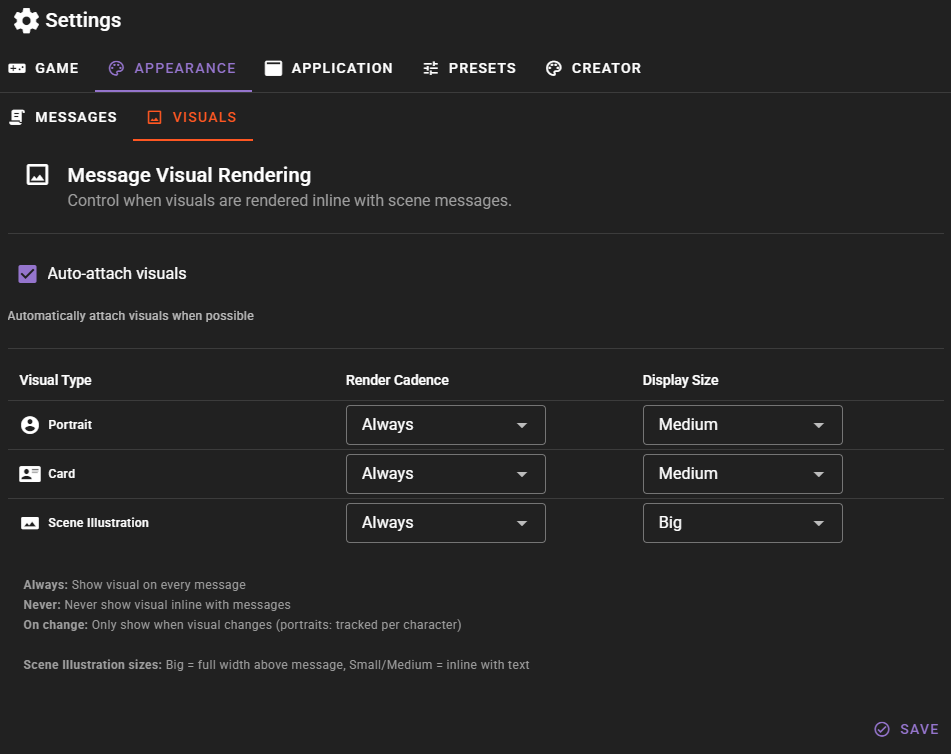Switch to the Messages sub-tab
951x754 pixels.
pos(64,117)
